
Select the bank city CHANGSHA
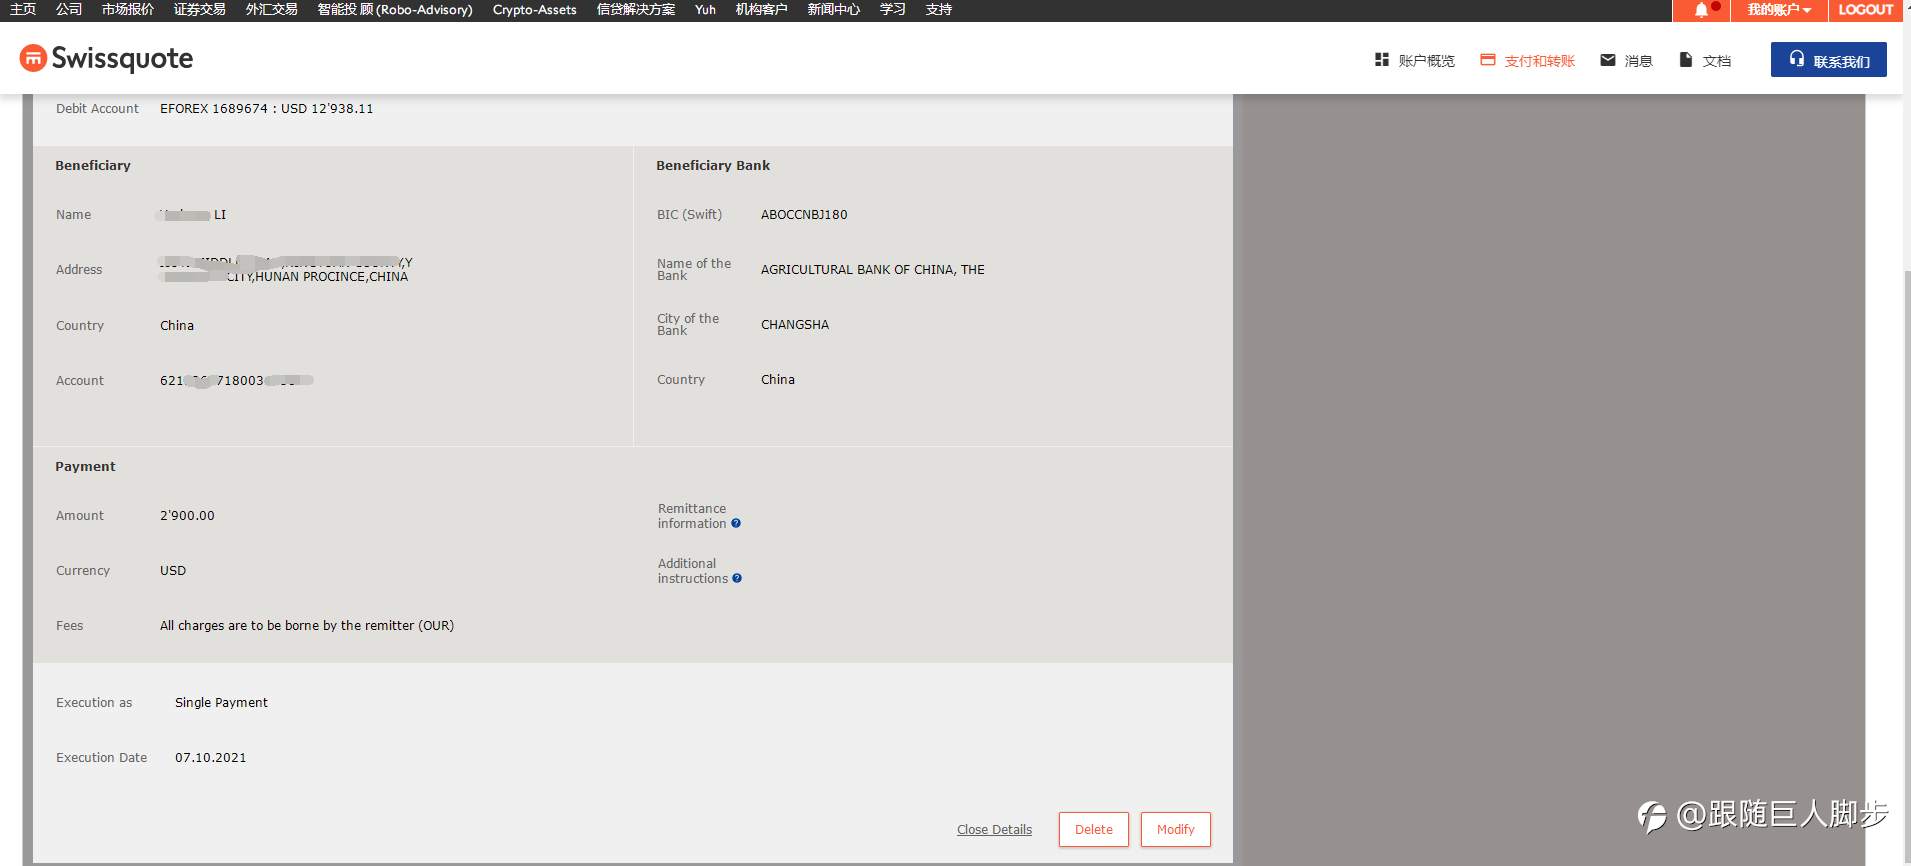[x=795, y=324]
